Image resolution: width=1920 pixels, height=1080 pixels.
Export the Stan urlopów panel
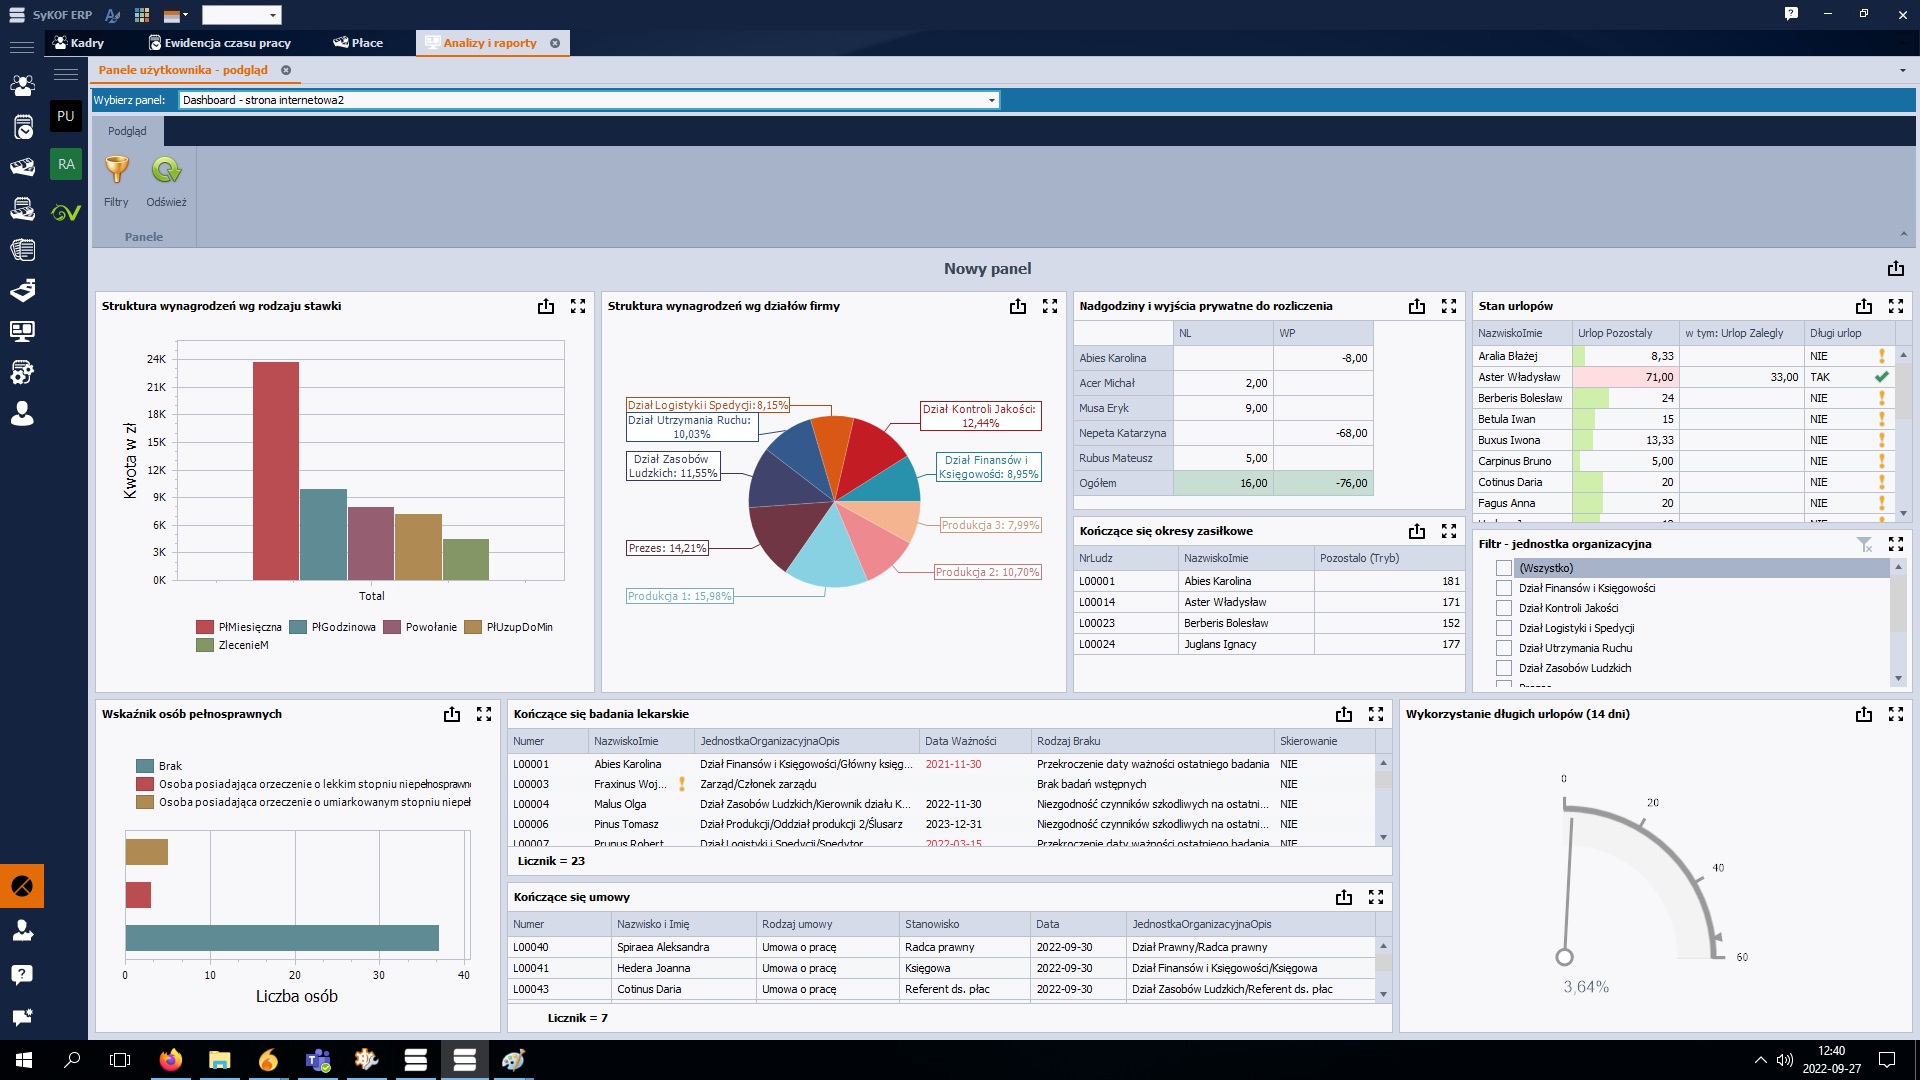(x=1863, y=307)
